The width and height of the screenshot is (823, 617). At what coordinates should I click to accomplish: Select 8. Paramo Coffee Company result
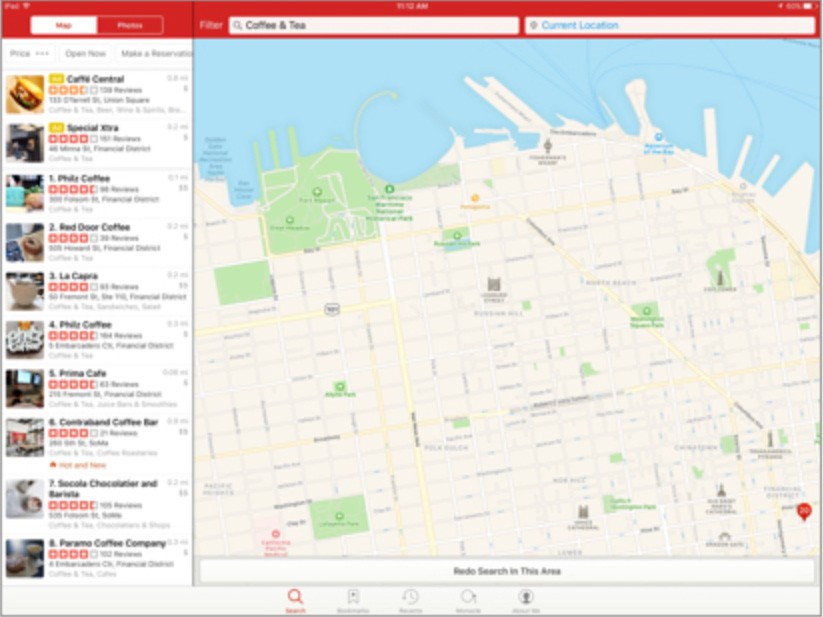tap(97, 559)
